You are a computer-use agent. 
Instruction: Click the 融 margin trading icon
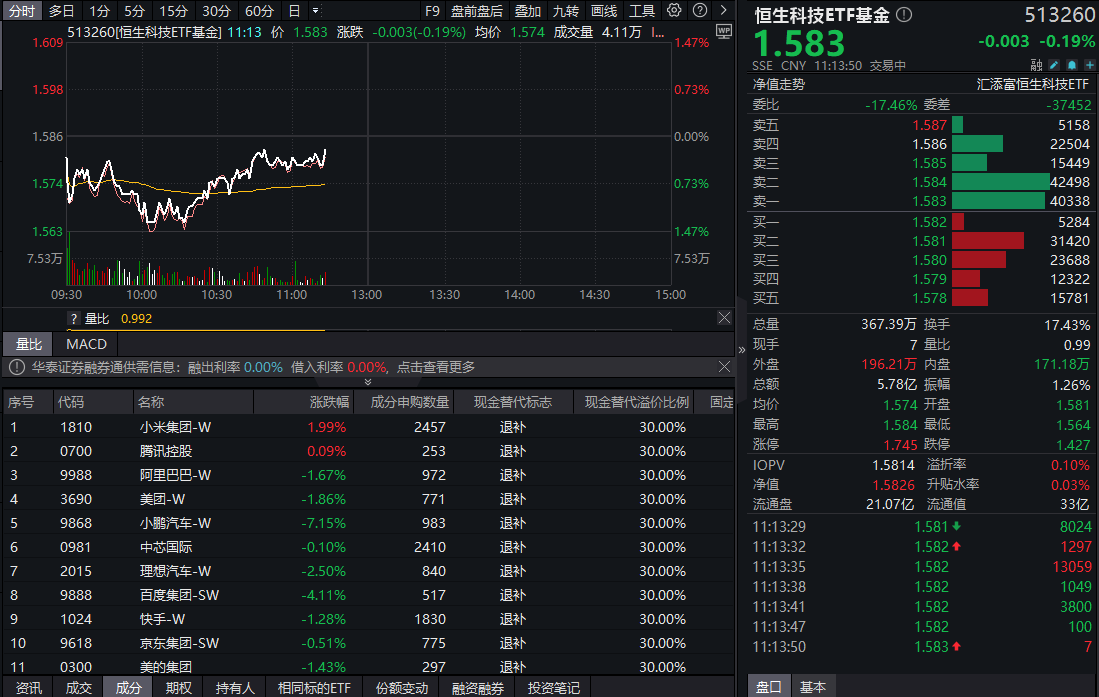point(1036,63)
